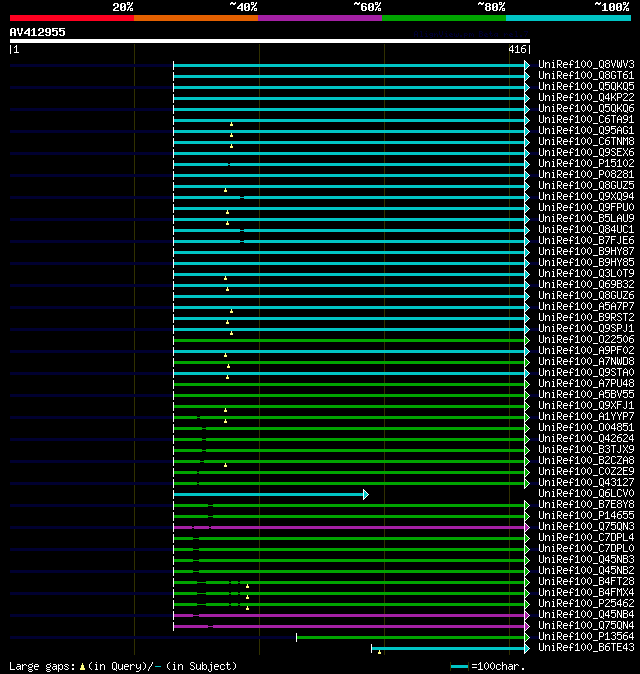
Task: Click the 416 query length label
Action: tap(517, 49)
